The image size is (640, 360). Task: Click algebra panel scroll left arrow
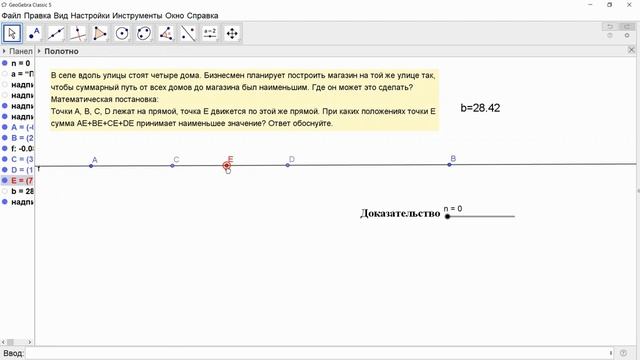(x=3, y=342)
